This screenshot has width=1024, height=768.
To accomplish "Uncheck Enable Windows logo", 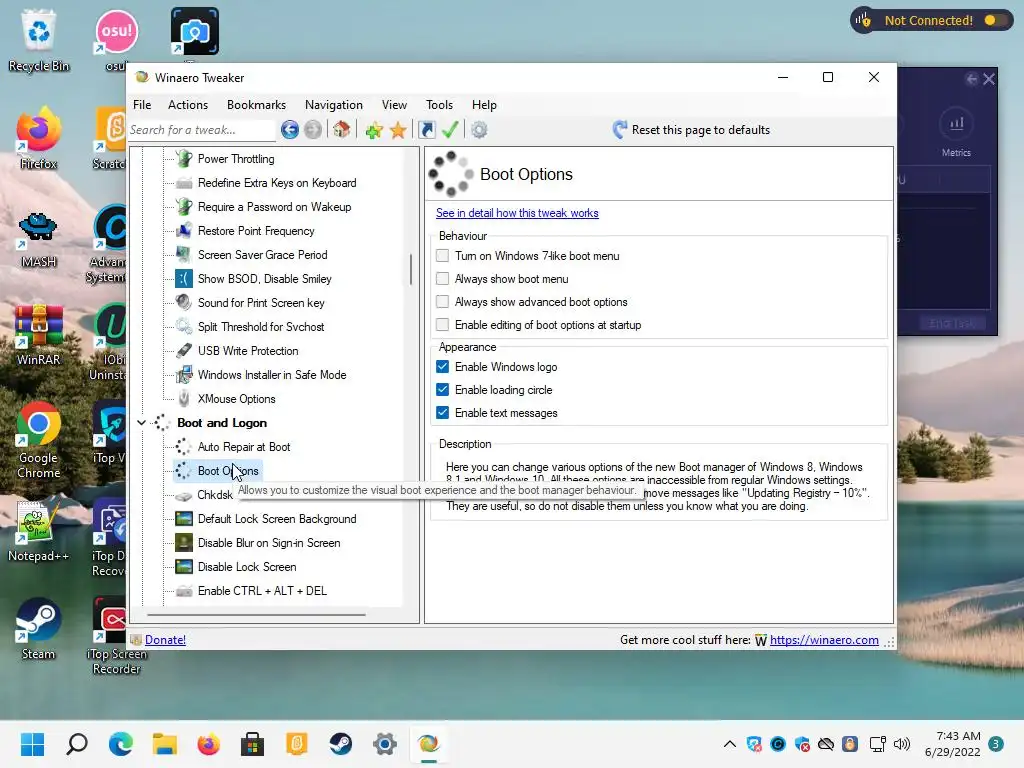I will pos(443,366).
